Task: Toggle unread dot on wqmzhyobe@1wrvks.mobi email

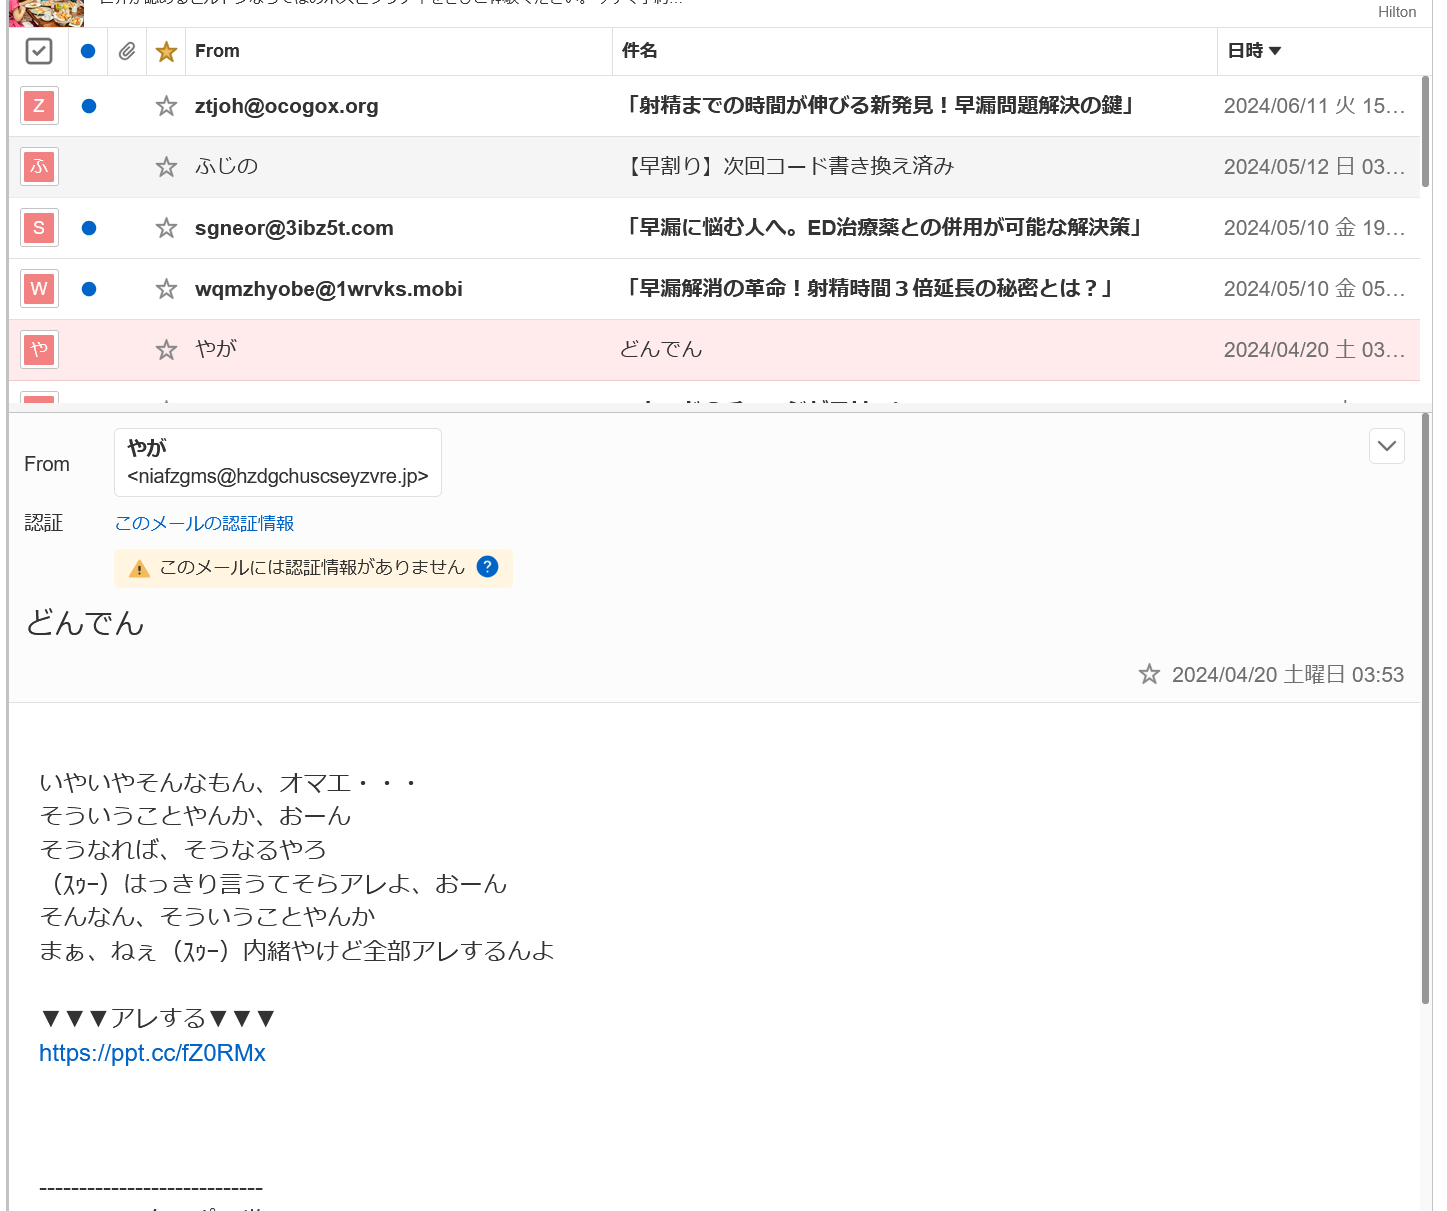Action: pos(89,289)
